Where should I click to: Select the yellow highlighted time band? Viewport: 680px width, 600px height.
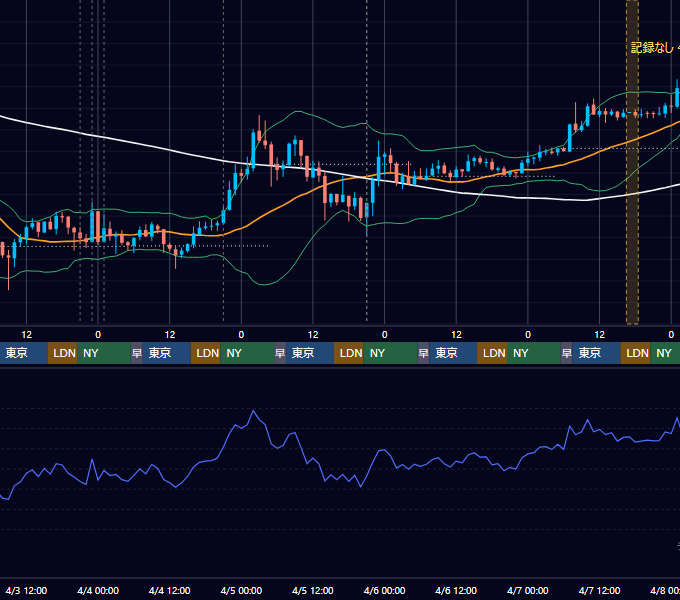tap(632, 162)
